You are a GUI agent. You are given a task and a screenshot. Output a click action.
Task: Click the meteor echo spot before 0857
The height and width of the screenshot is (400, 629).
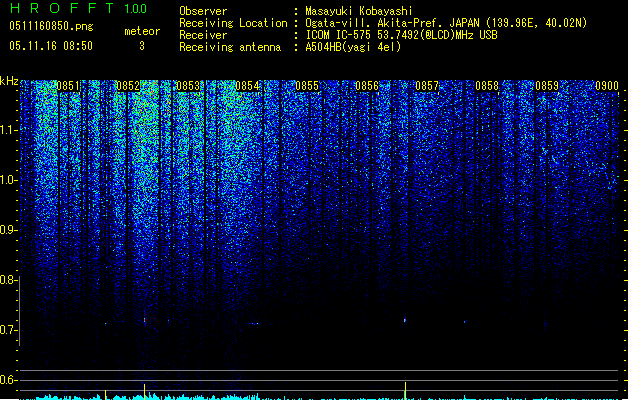click(x=405, y=320)
